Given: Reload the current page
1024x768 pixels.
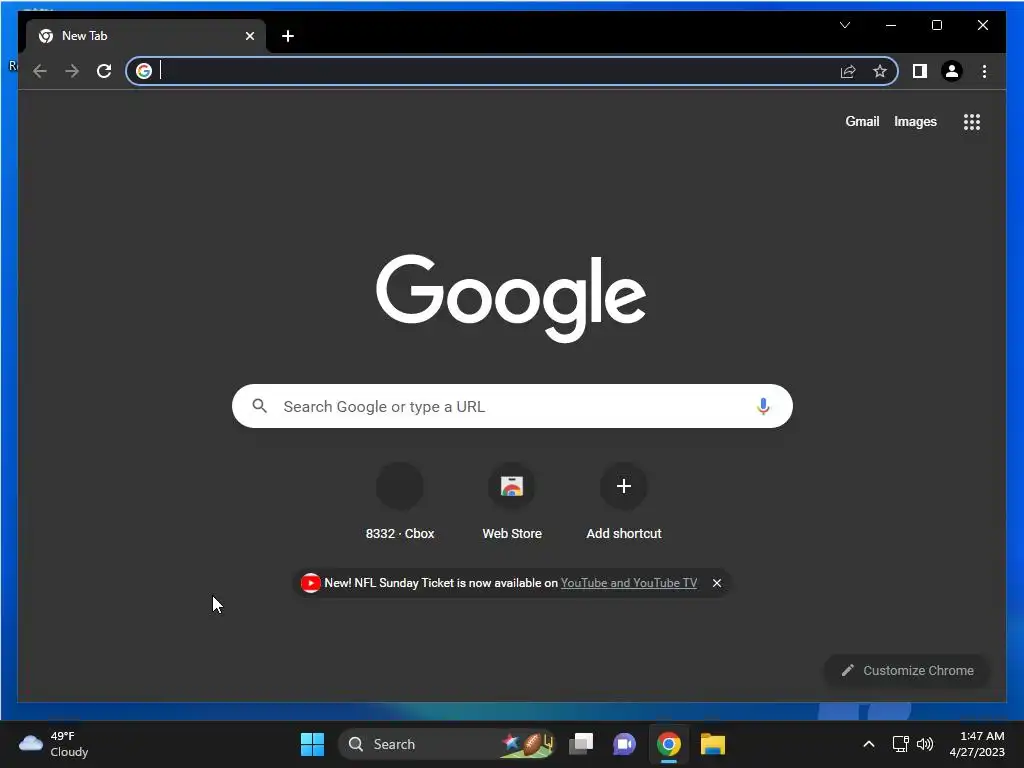Looking at the screenshot, I should tap(104, 71).
